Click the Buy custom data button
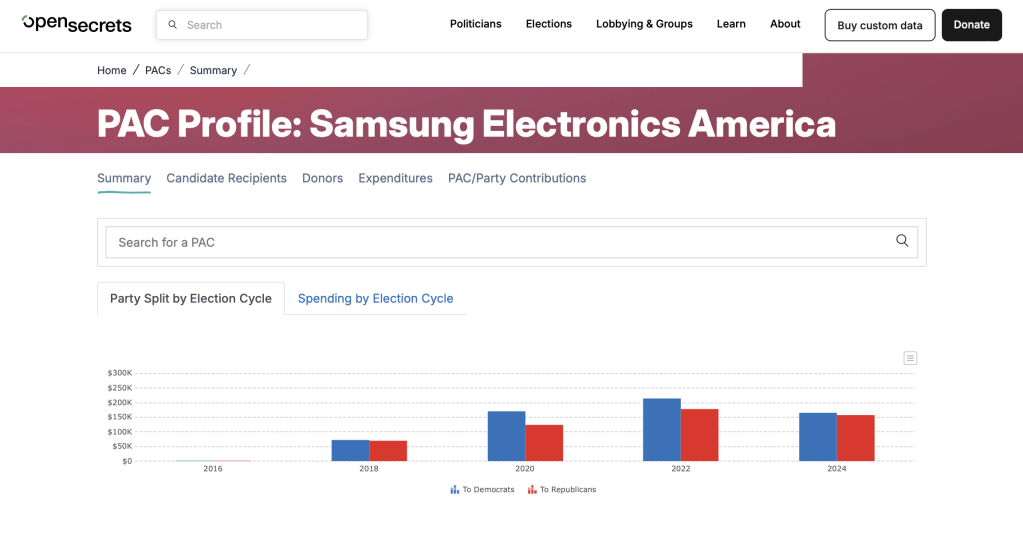The width and height of the screenshot is (1023, 545). [880, 25]
